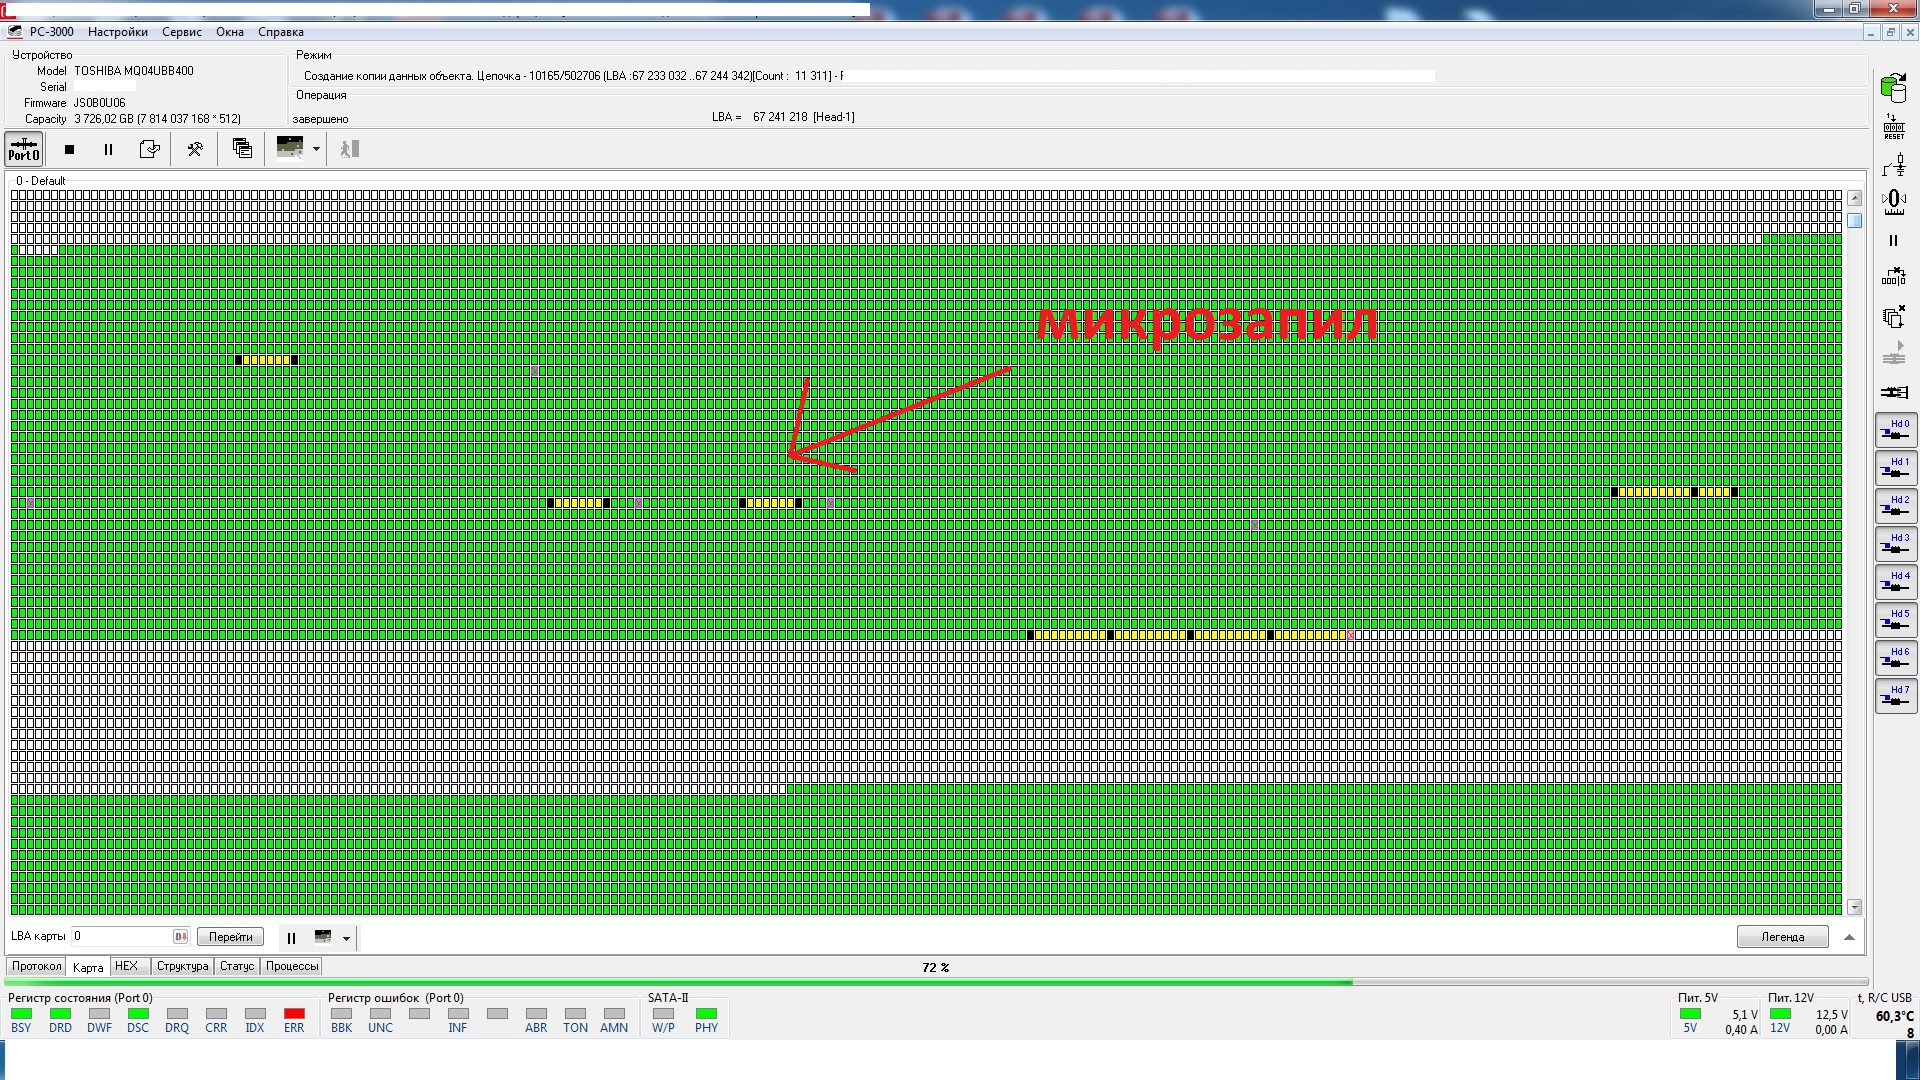Toggle the Hd 3 head button
1920x1080 pixels.
pyautogui.click(x=1895, y=544)
